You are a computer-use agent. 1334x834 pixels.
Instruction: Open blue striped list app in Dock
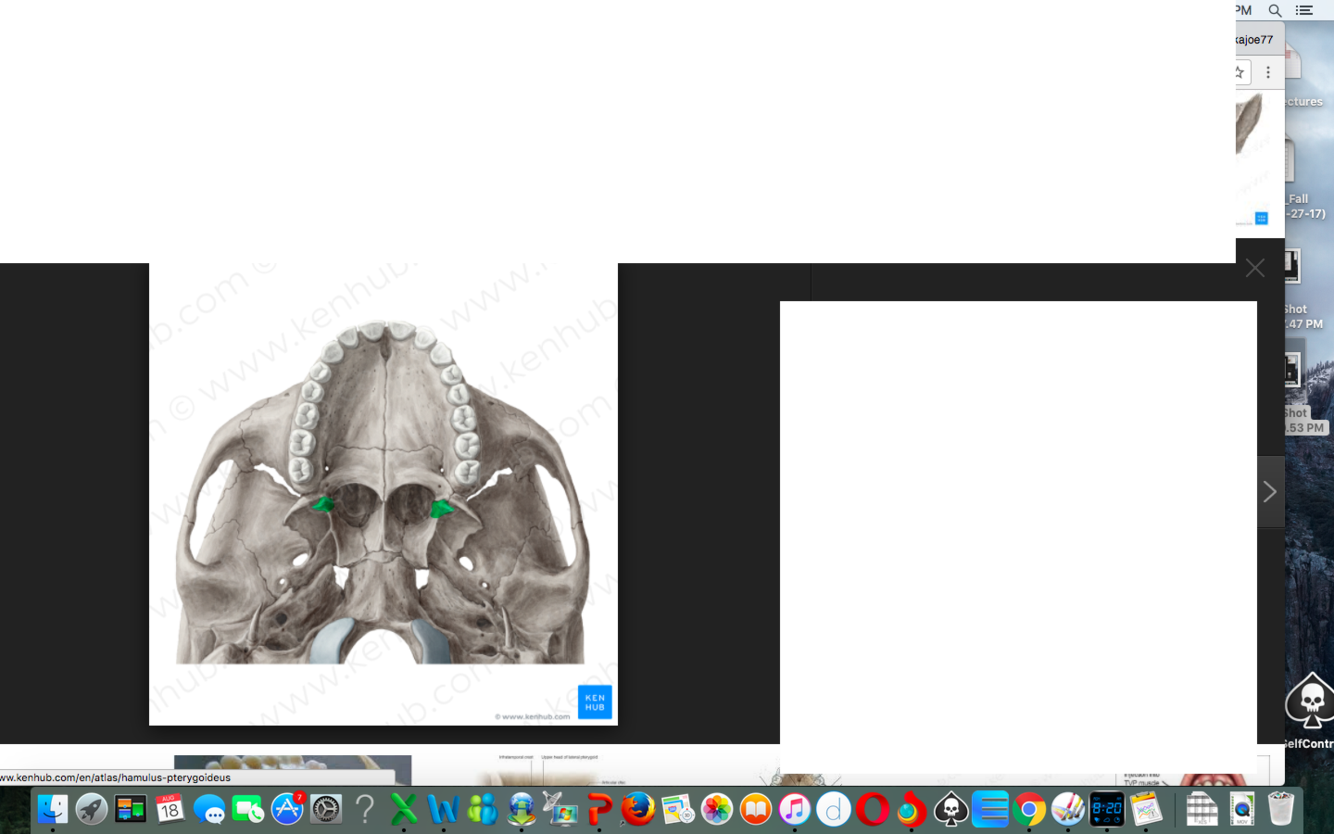(990, 808)
